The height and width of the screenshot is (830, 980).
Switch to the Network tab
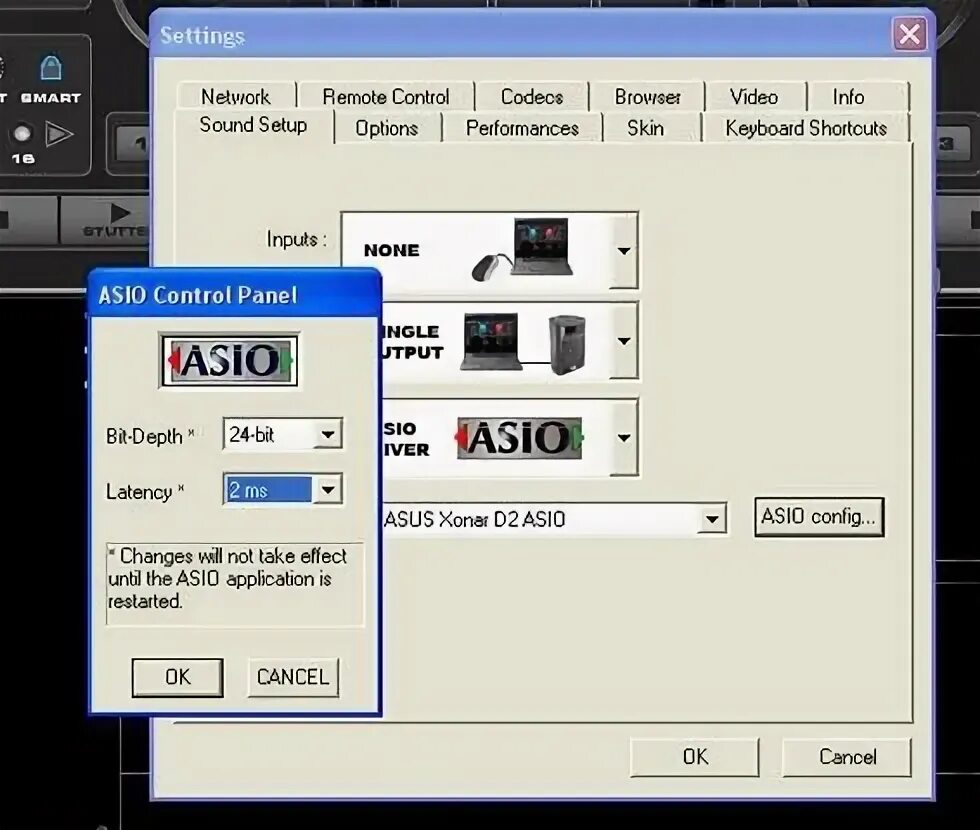point(236,96)
